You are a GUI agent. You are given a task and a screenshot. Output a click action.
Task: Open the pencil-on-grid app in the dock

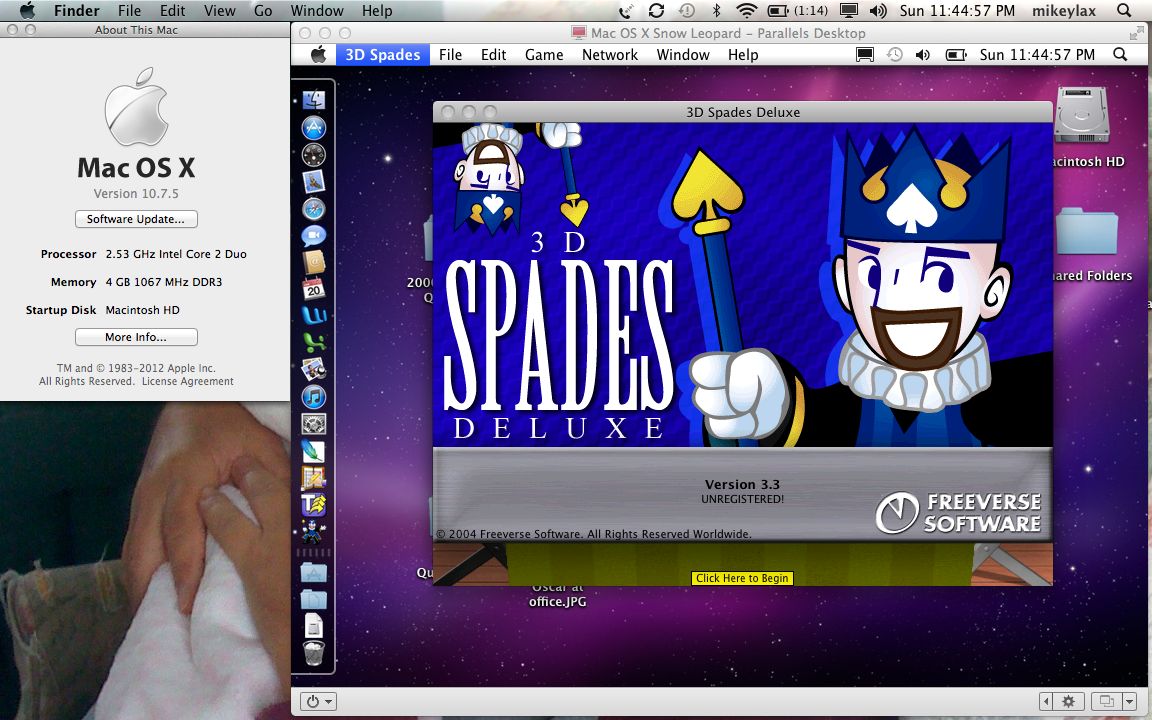pos(314,478)
